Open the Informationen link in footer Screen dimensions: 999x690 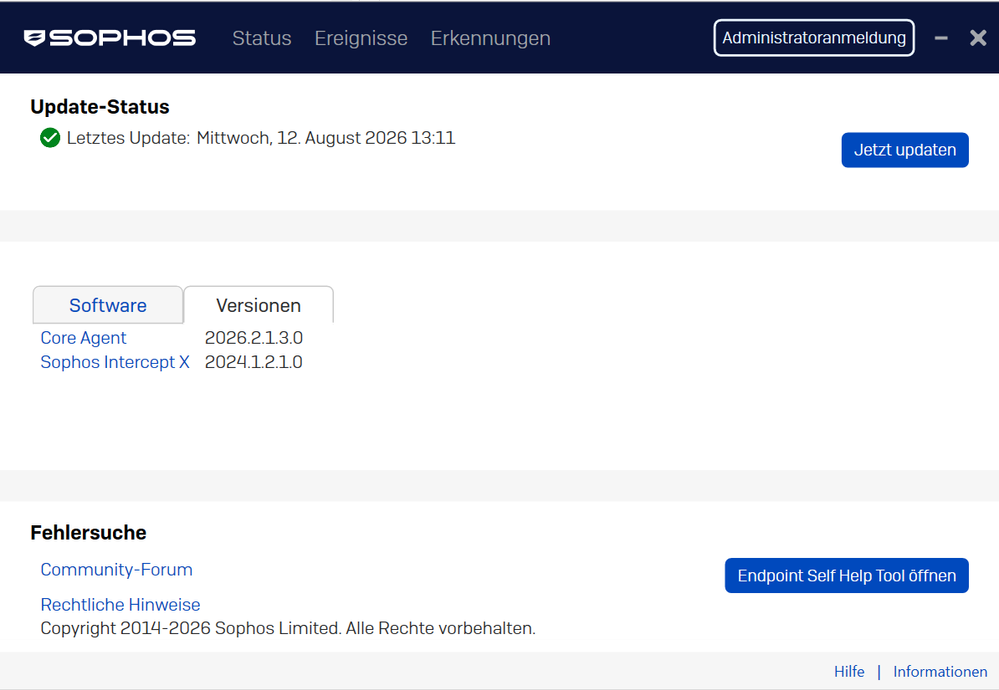coord(940,672)
